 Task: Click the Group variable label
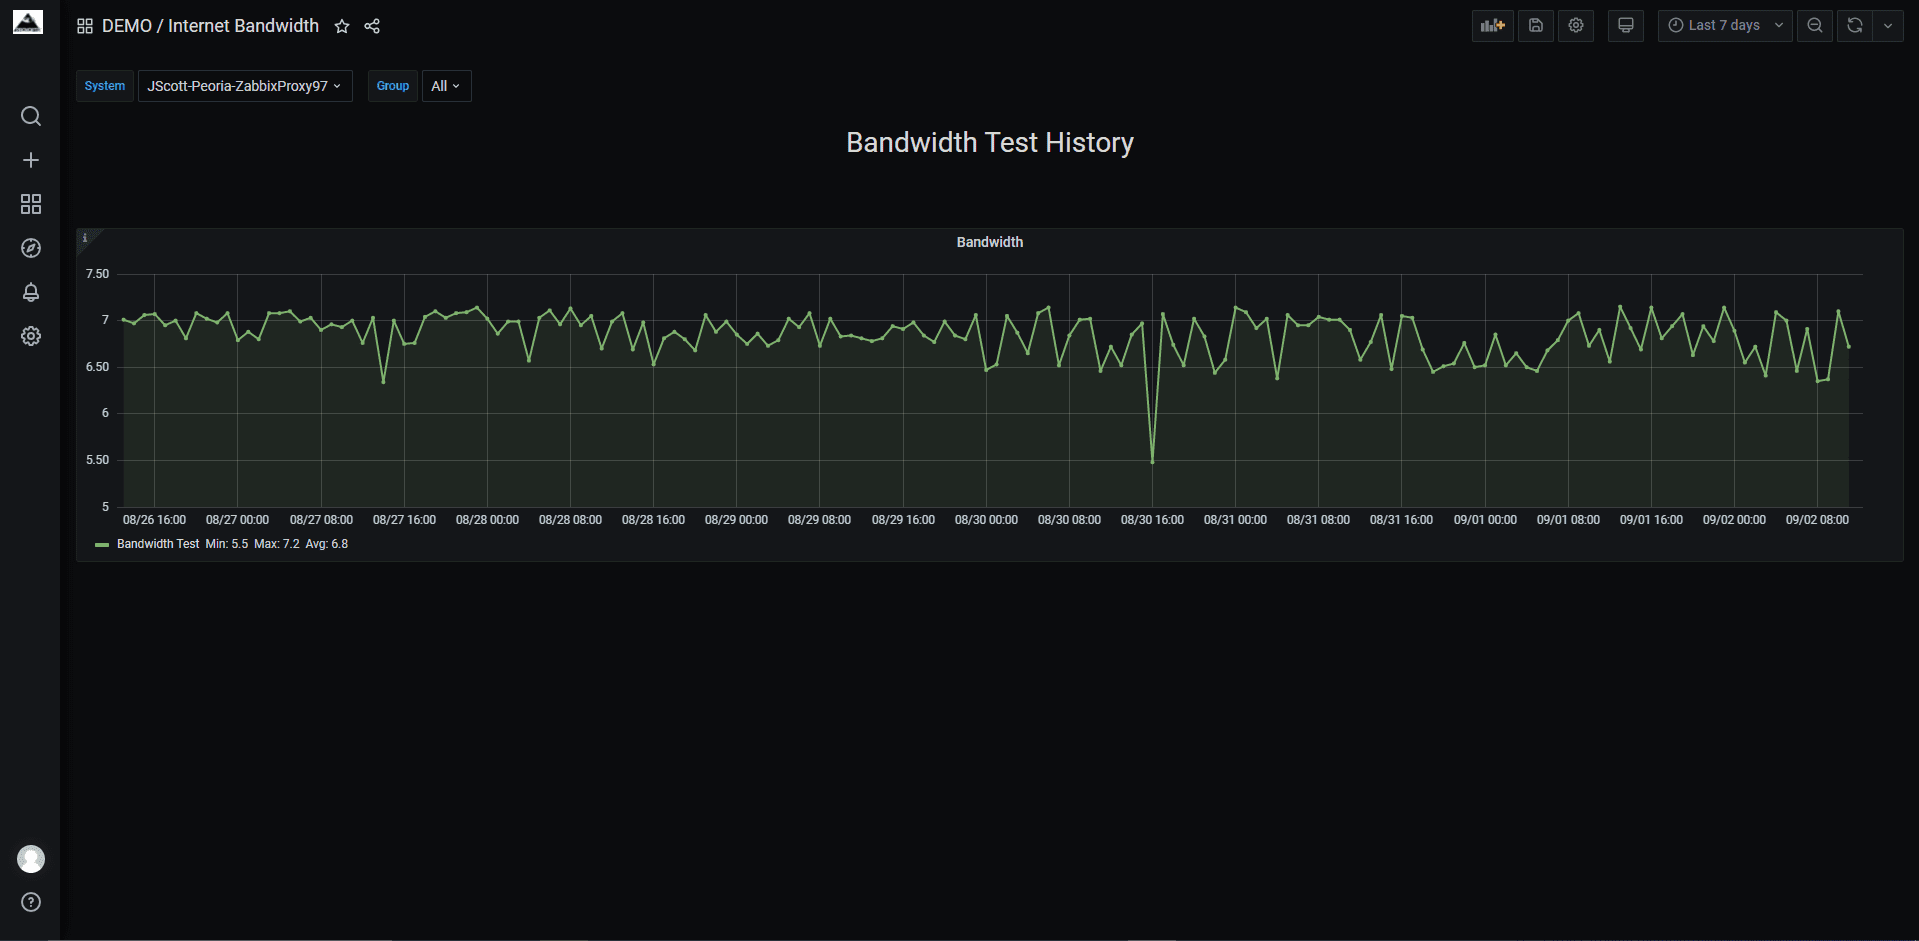(x=393, y=86)
